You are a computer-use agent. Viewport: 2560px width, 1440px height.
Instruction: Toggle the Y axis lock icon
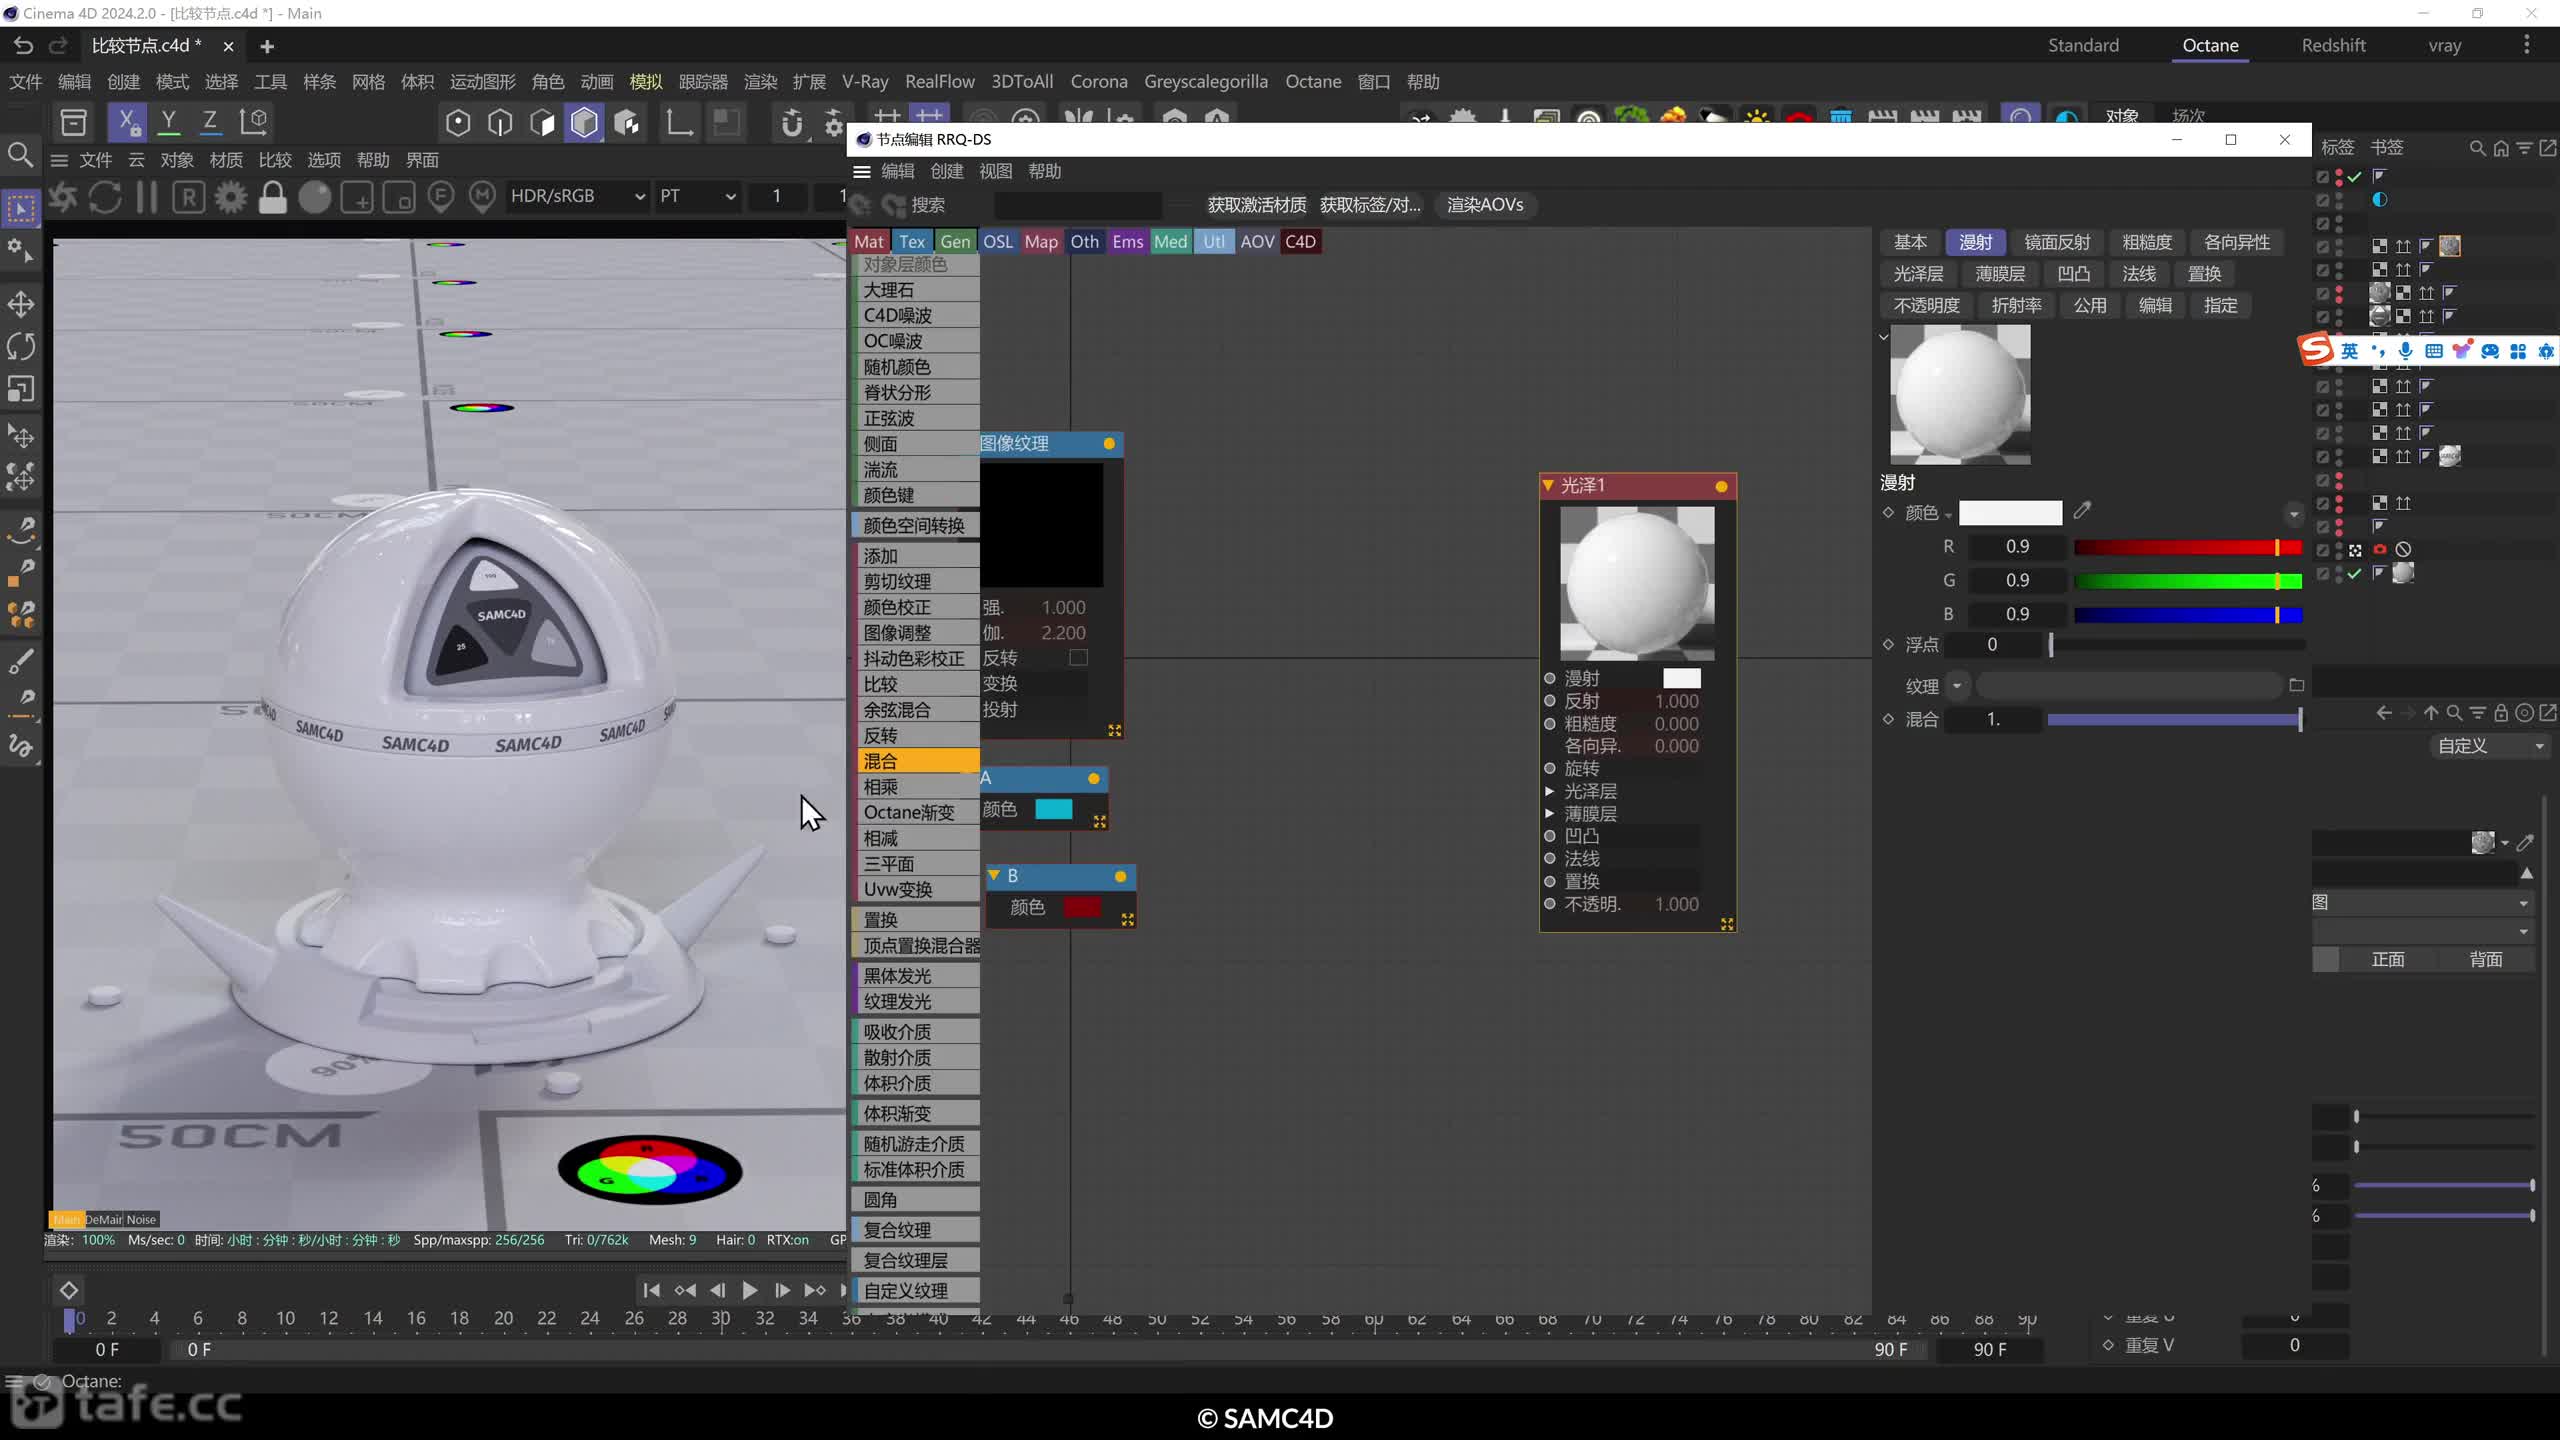point(169,122)
